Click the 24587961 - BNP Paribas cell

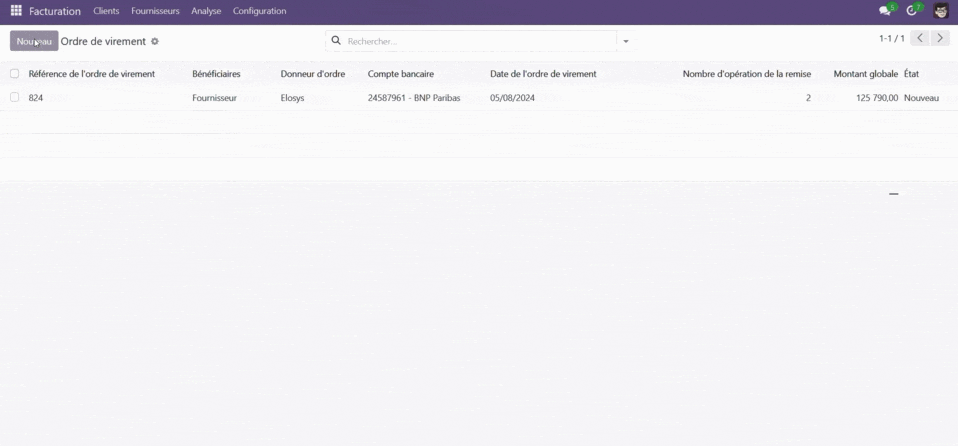click(x=414, y=97)
